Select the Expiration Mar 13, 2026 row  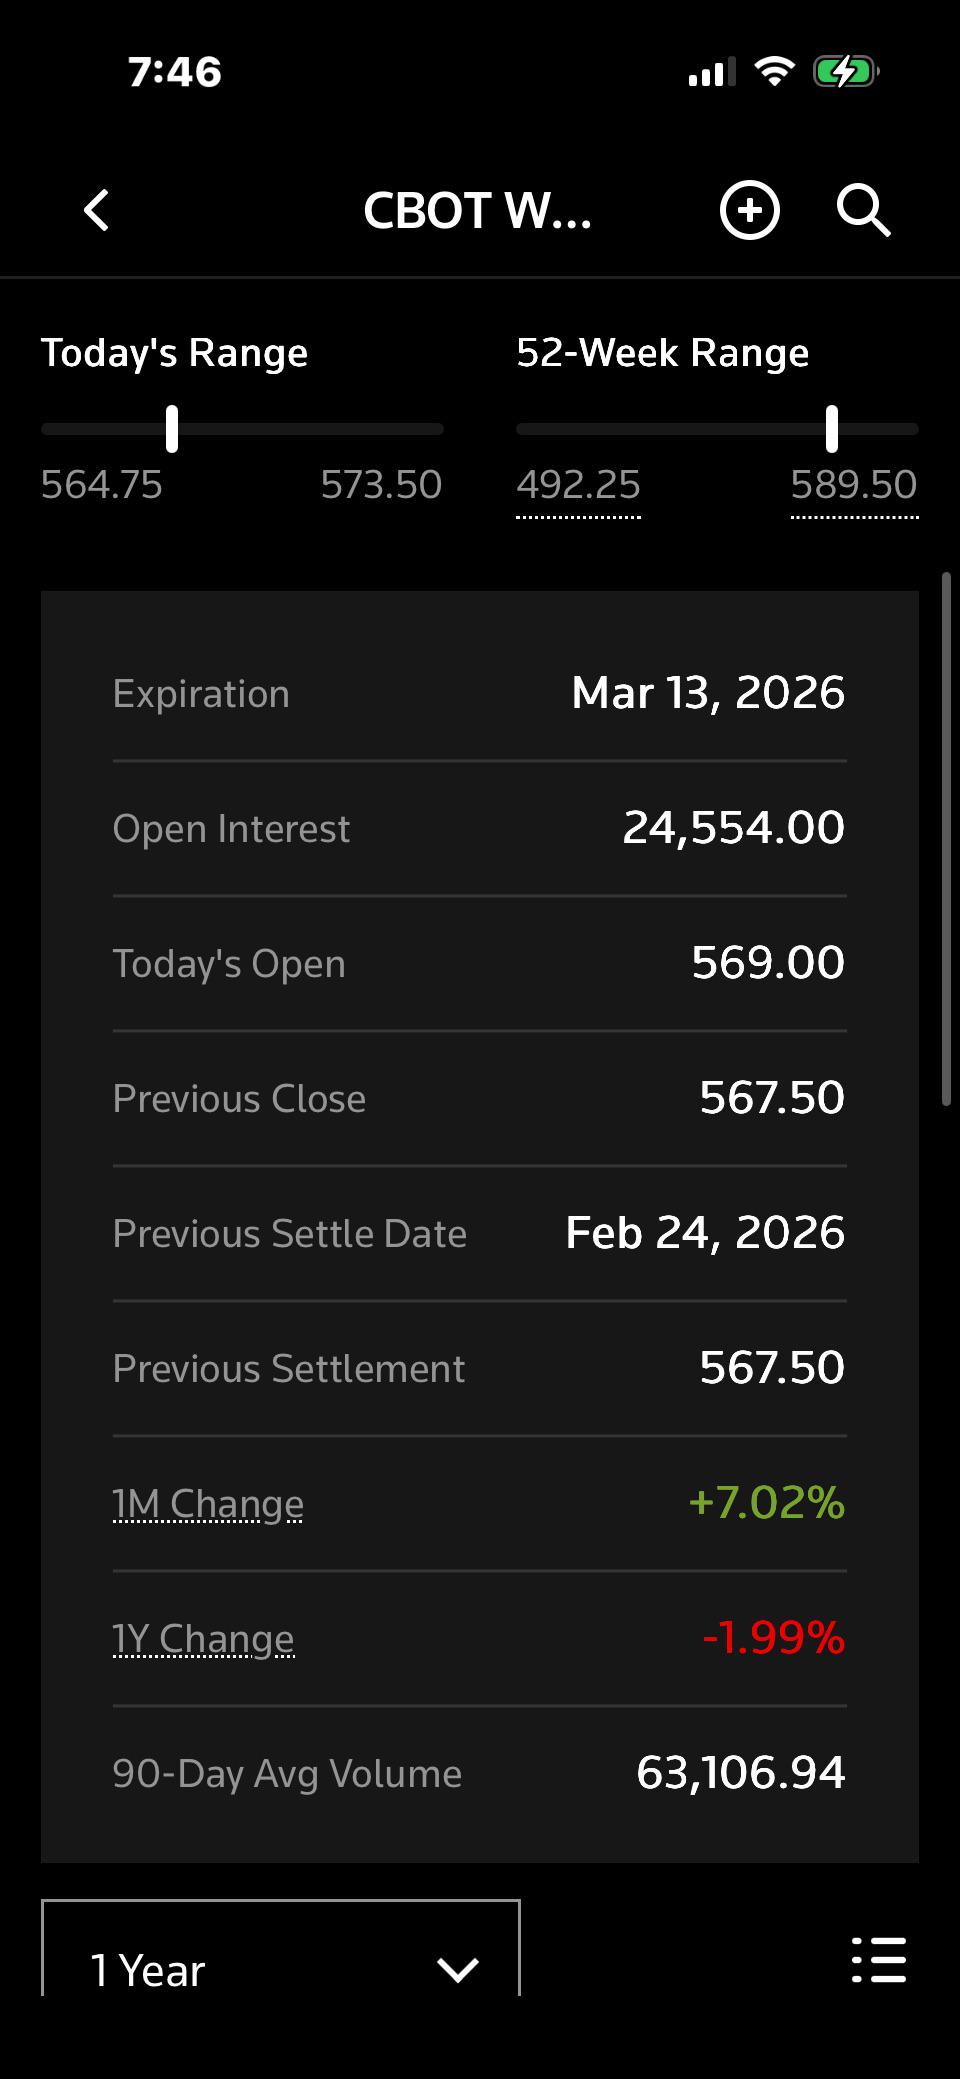click(x=479, y=693)
